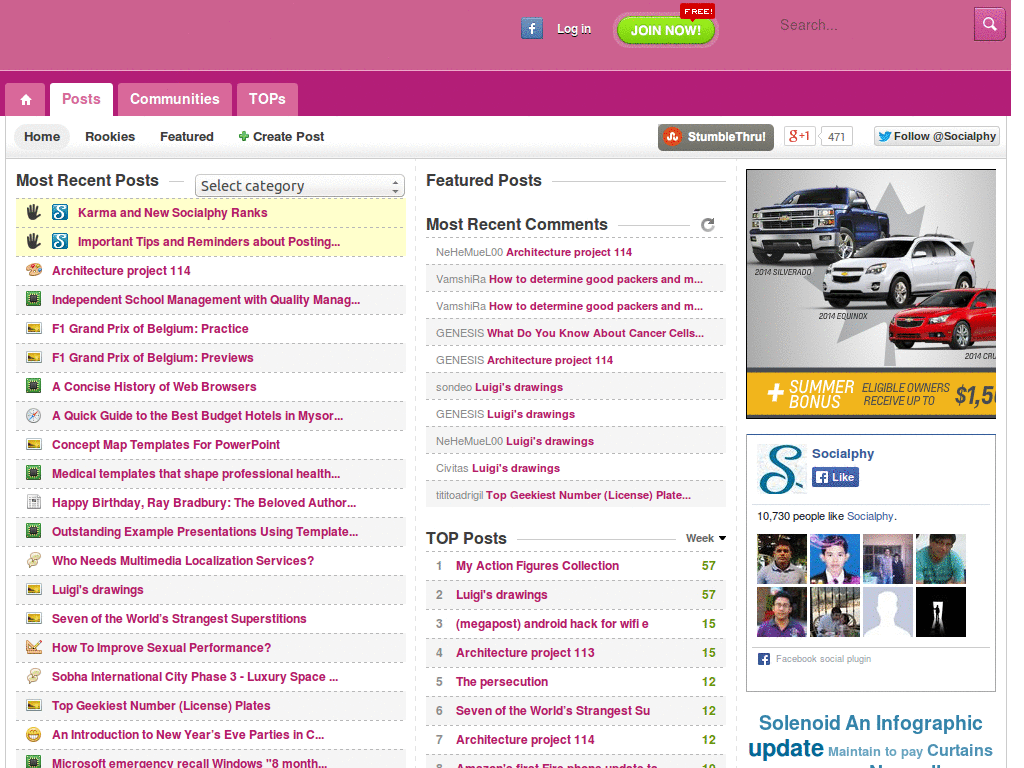Select the Home sub-navigation item

[x=42, y=136]
